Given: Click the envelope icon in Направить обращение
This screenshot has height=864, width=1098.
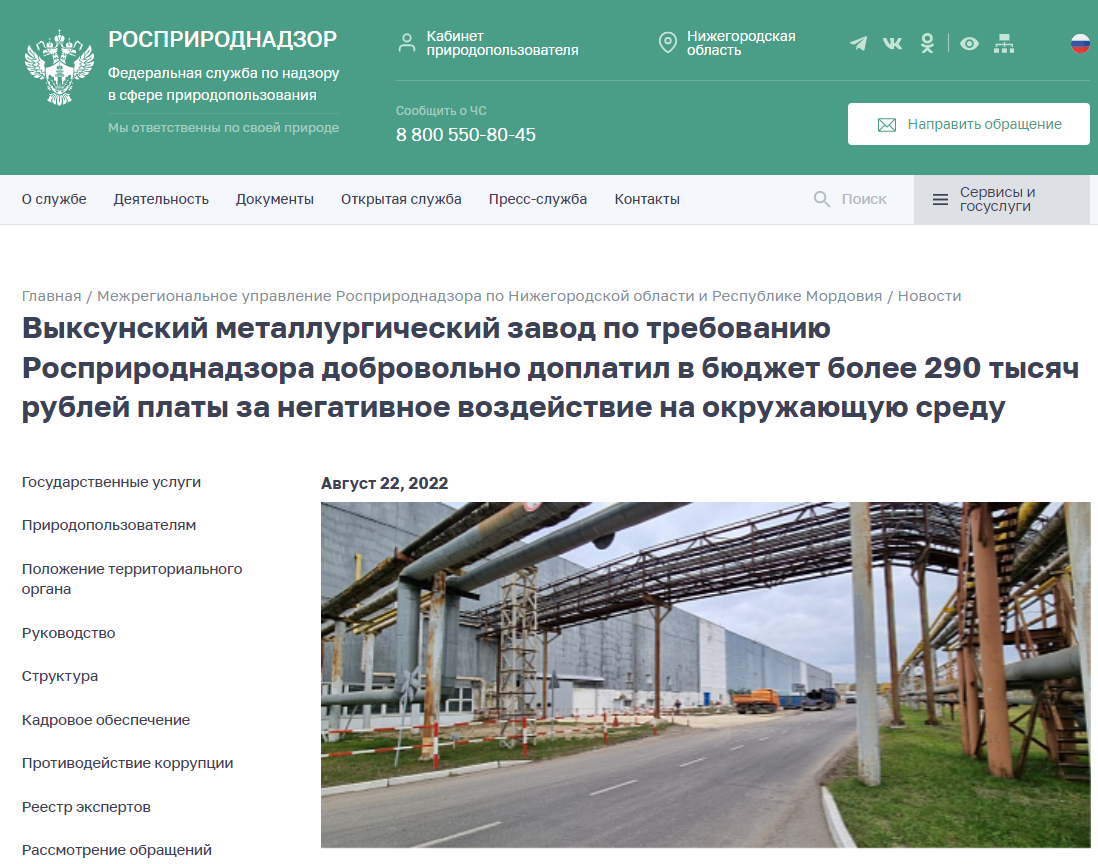Looking at the screenshot, I should tap(887, 125).
